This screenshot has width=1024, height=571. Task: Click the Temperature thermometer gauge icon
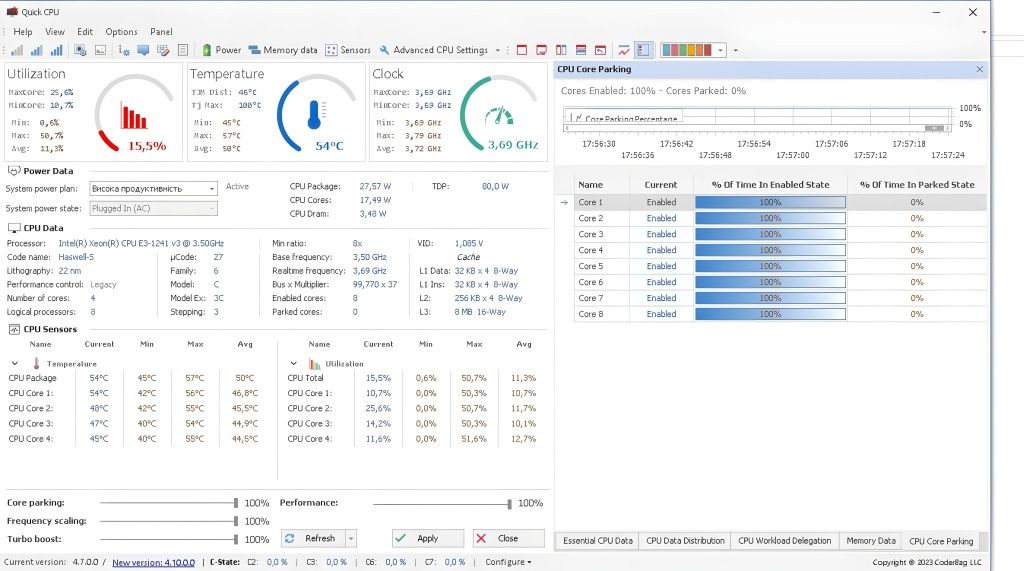(x=316, y=114)
